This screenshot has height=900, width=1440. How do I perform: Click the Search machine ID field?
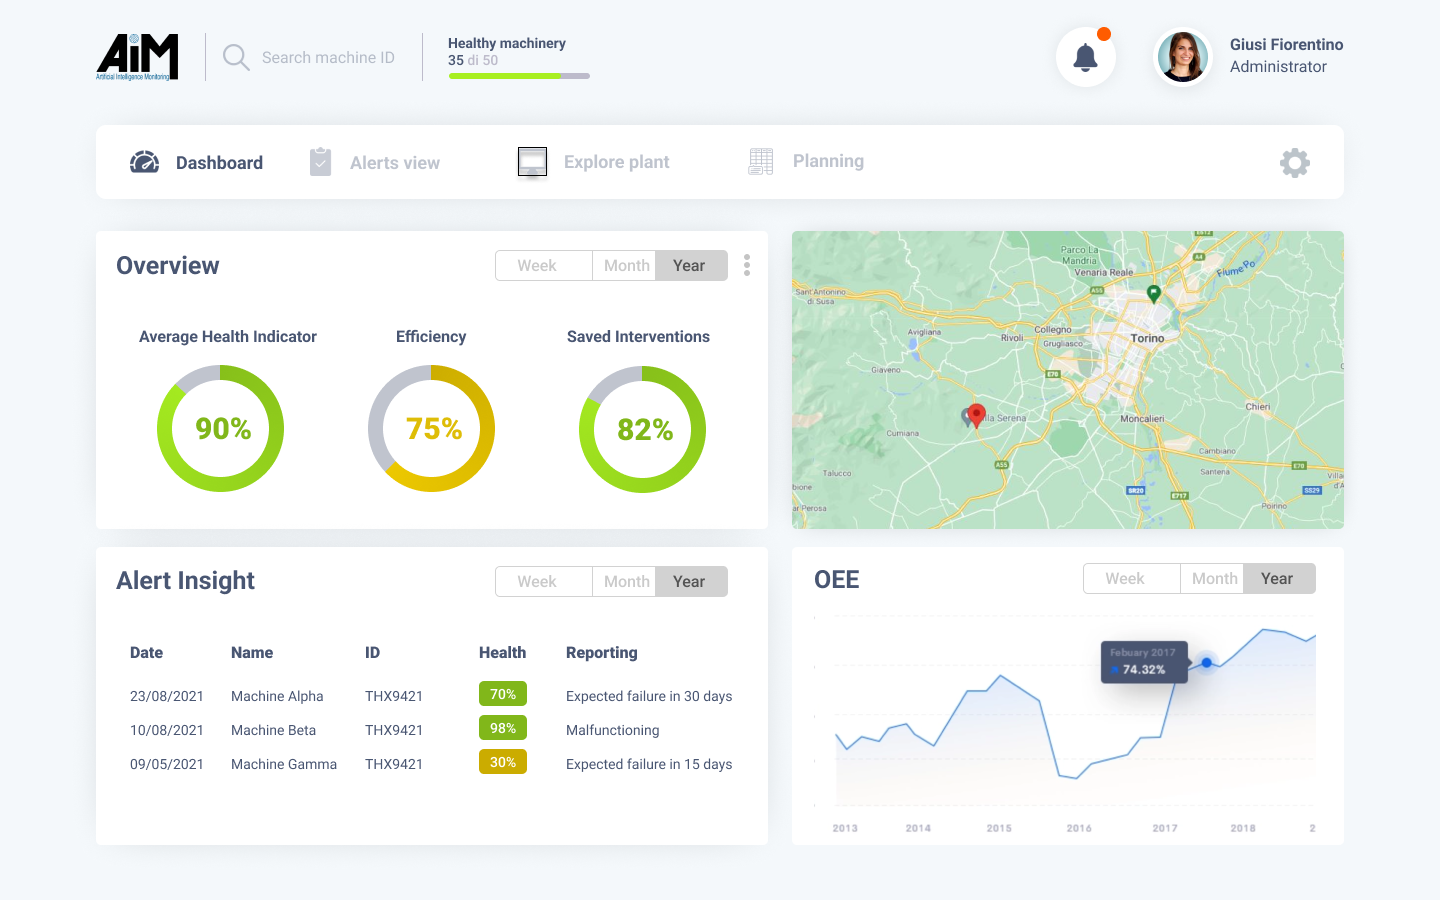328,58
